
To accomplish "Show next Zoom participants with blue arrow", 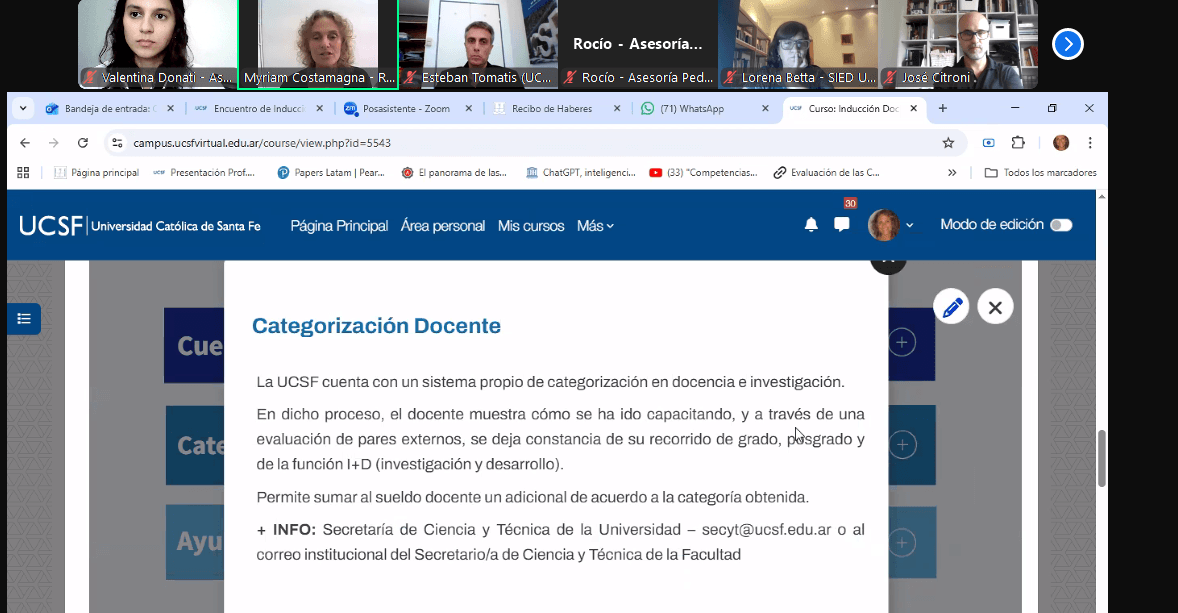I will pos(1068,44).
